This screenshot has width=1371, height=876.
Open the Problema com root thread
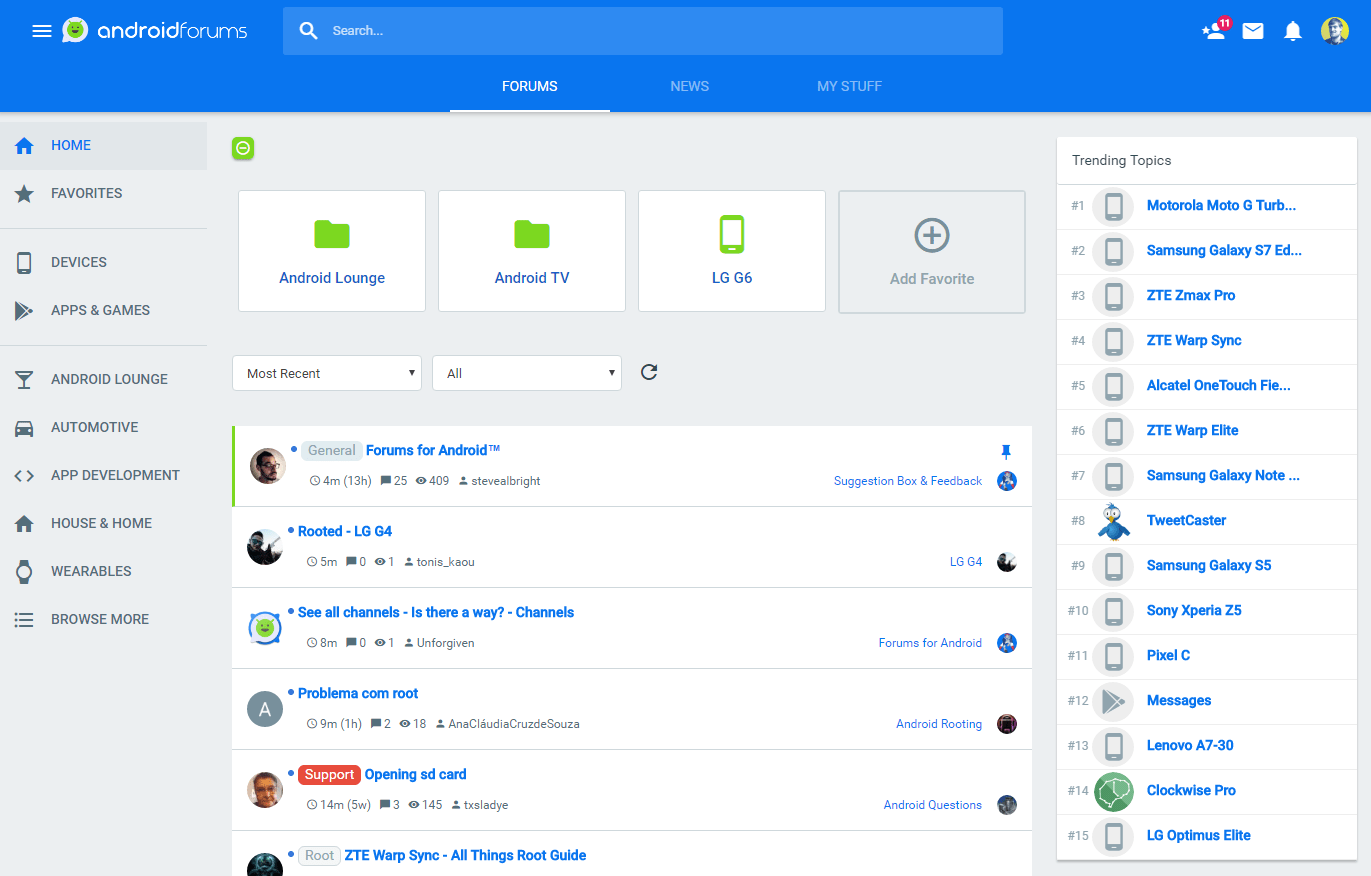358,693
